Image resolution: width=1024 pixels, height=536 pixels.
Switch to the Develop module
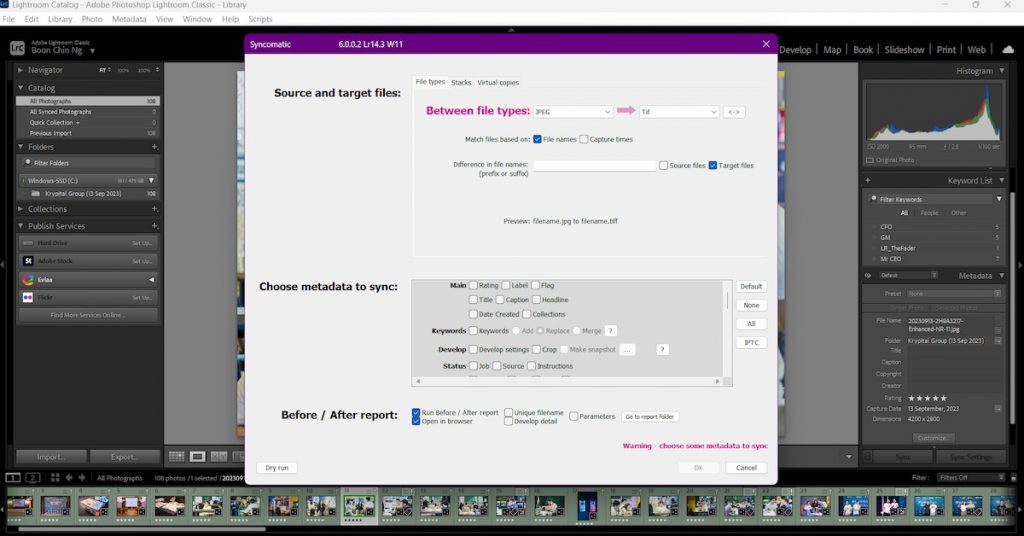(795, 50)
